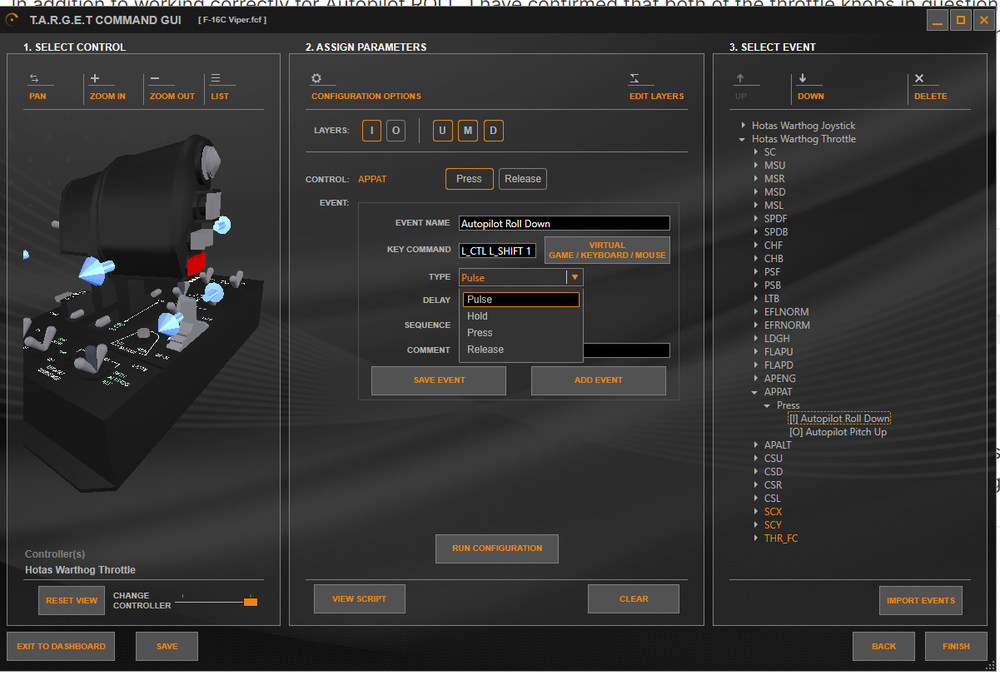Image resolution: width=1000 pixels, height=680 pixels.
Task: Click the Finish button
Action: pos(956,647)
